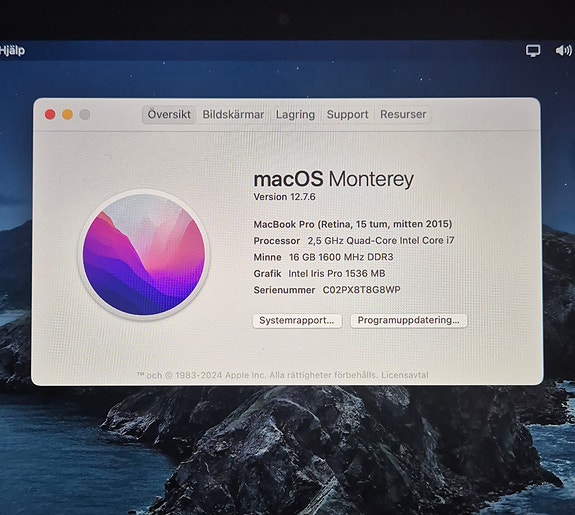Viewport: 575px width, 515px height.
Task: Click the macOS Monterey logo image
Action: click(x=144, y=255)
